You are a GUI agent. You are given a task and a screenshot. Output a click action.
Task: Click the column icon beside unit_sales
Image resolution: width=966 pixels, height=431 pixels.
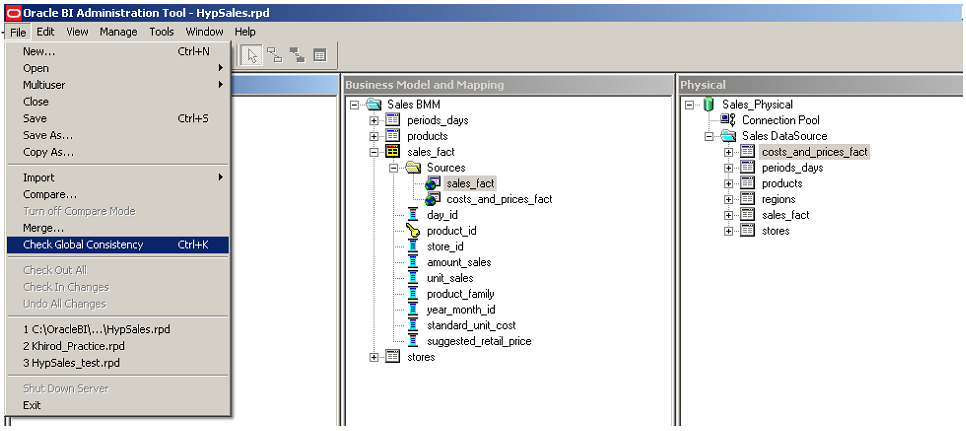pos(413,278)
